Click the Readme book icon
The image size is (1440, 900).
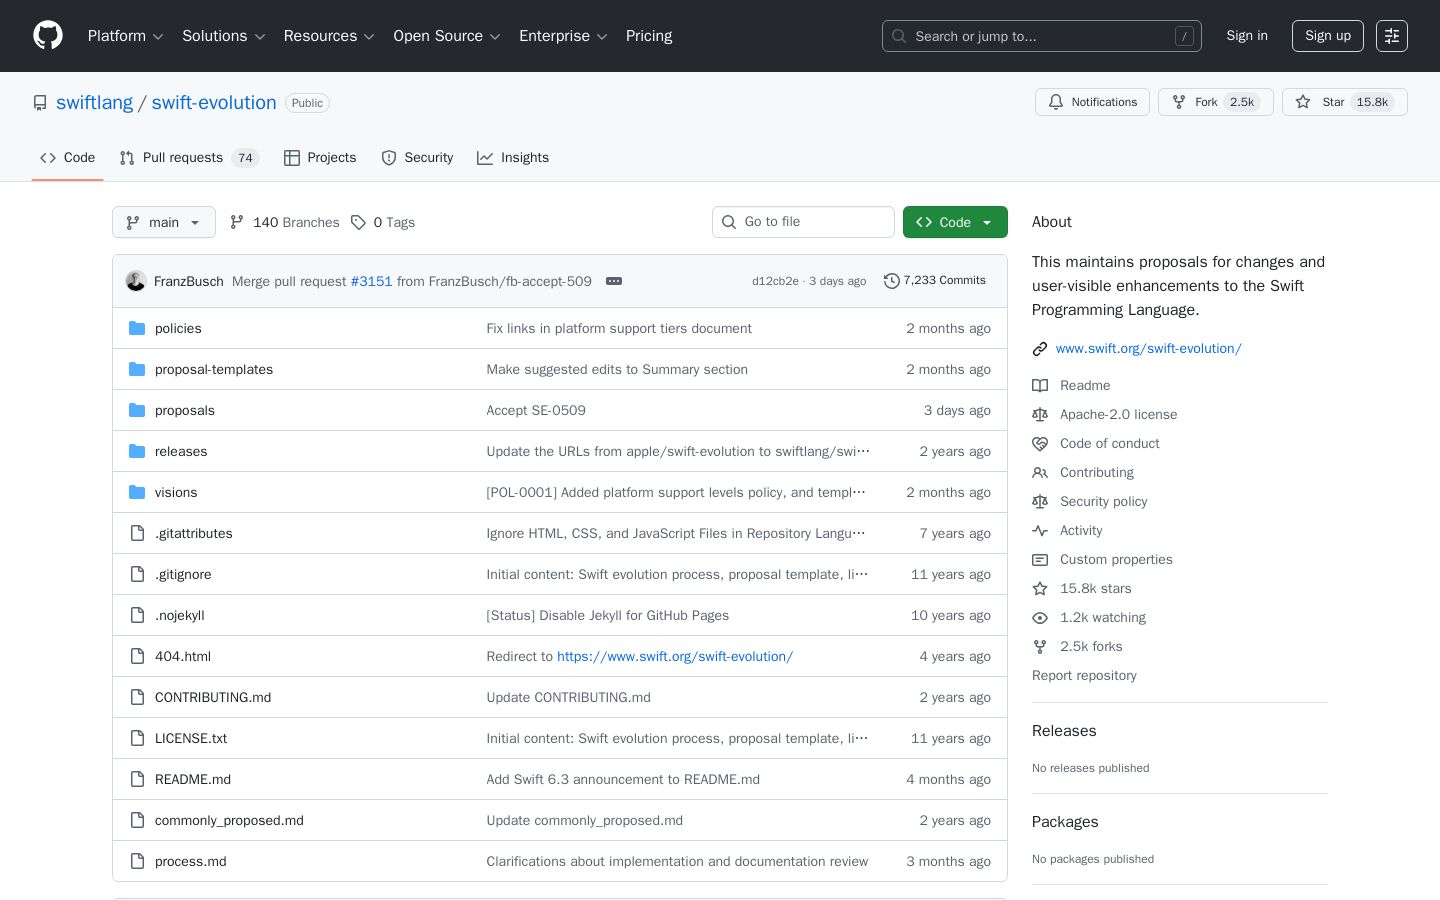coord(1040,386)
